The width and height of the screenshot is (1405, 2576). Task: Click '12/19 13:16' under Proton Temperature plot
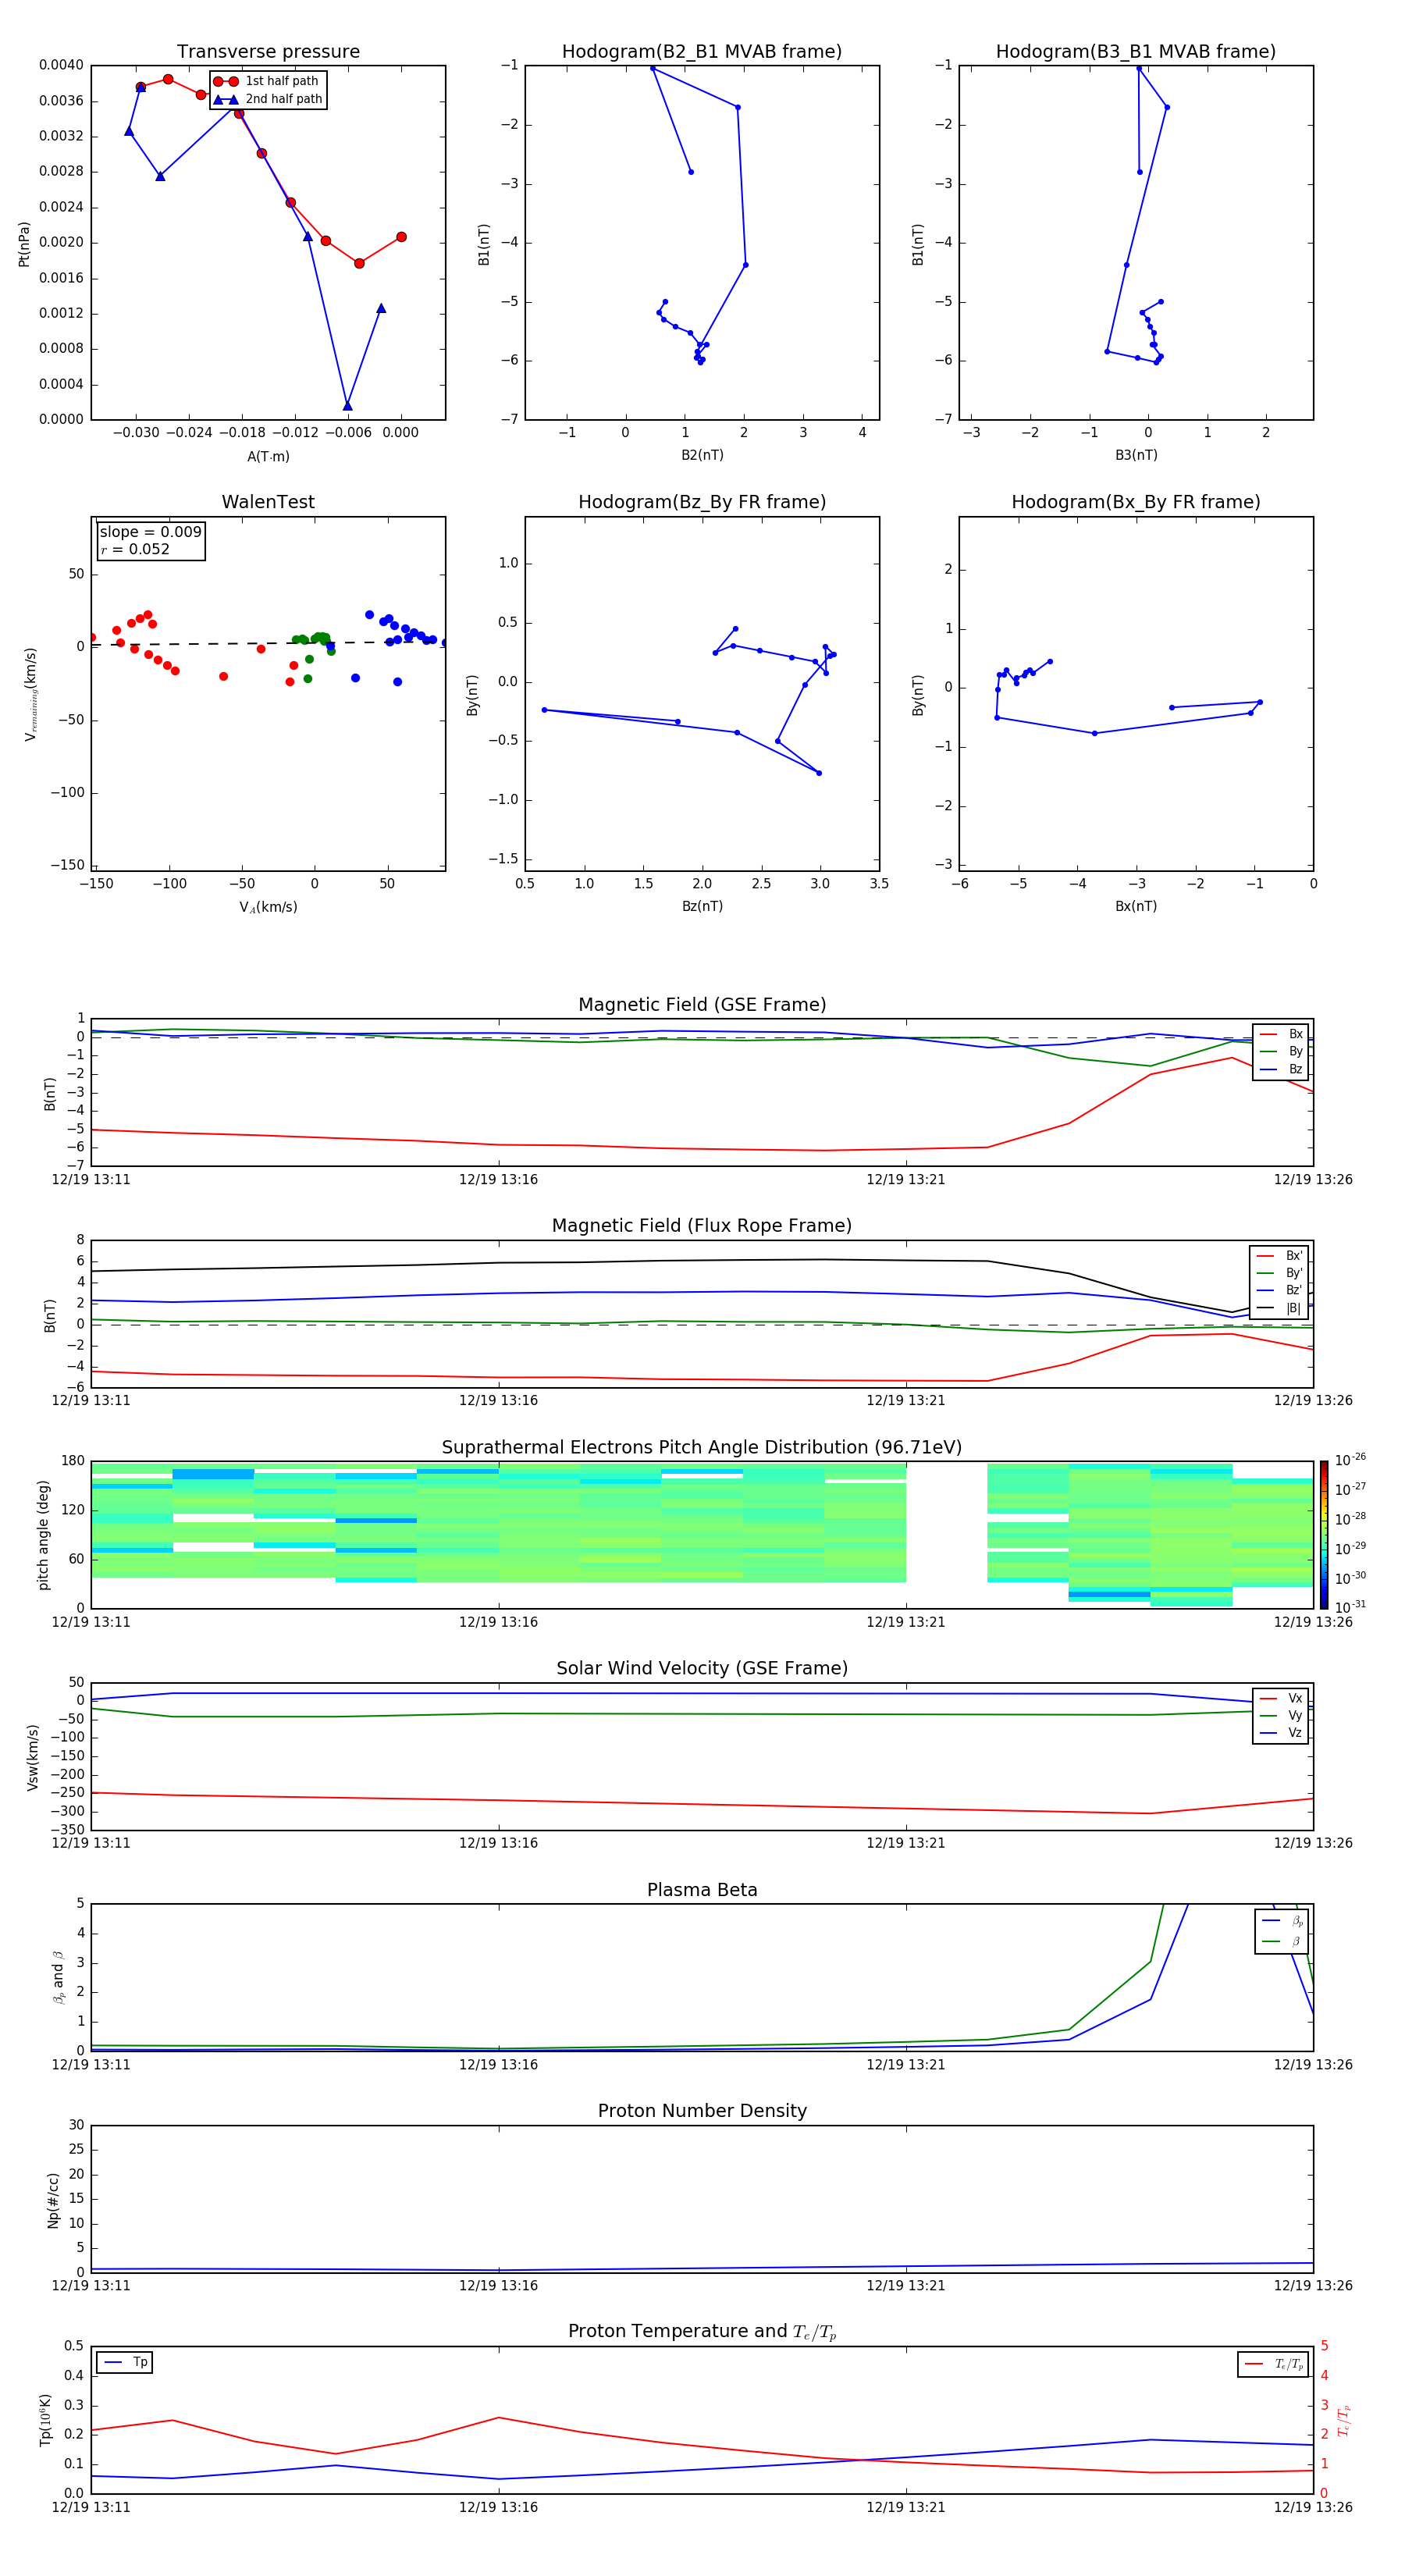498,2507
